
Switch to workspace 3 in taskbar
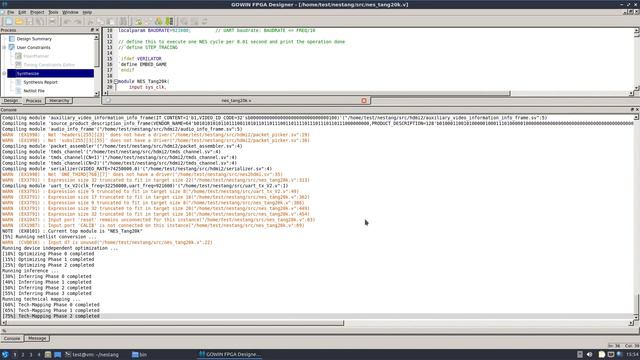click(31, 355)
